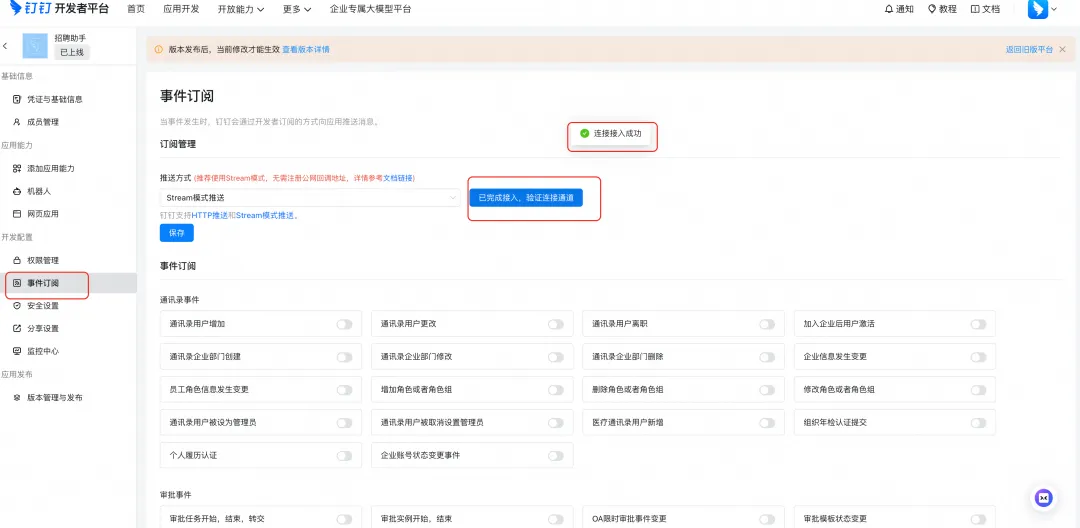Viewport: 1080px width, 528px height.
Task: Open the 文档链接 reference link
Action: pyautogui.click(x=396, y=178)
